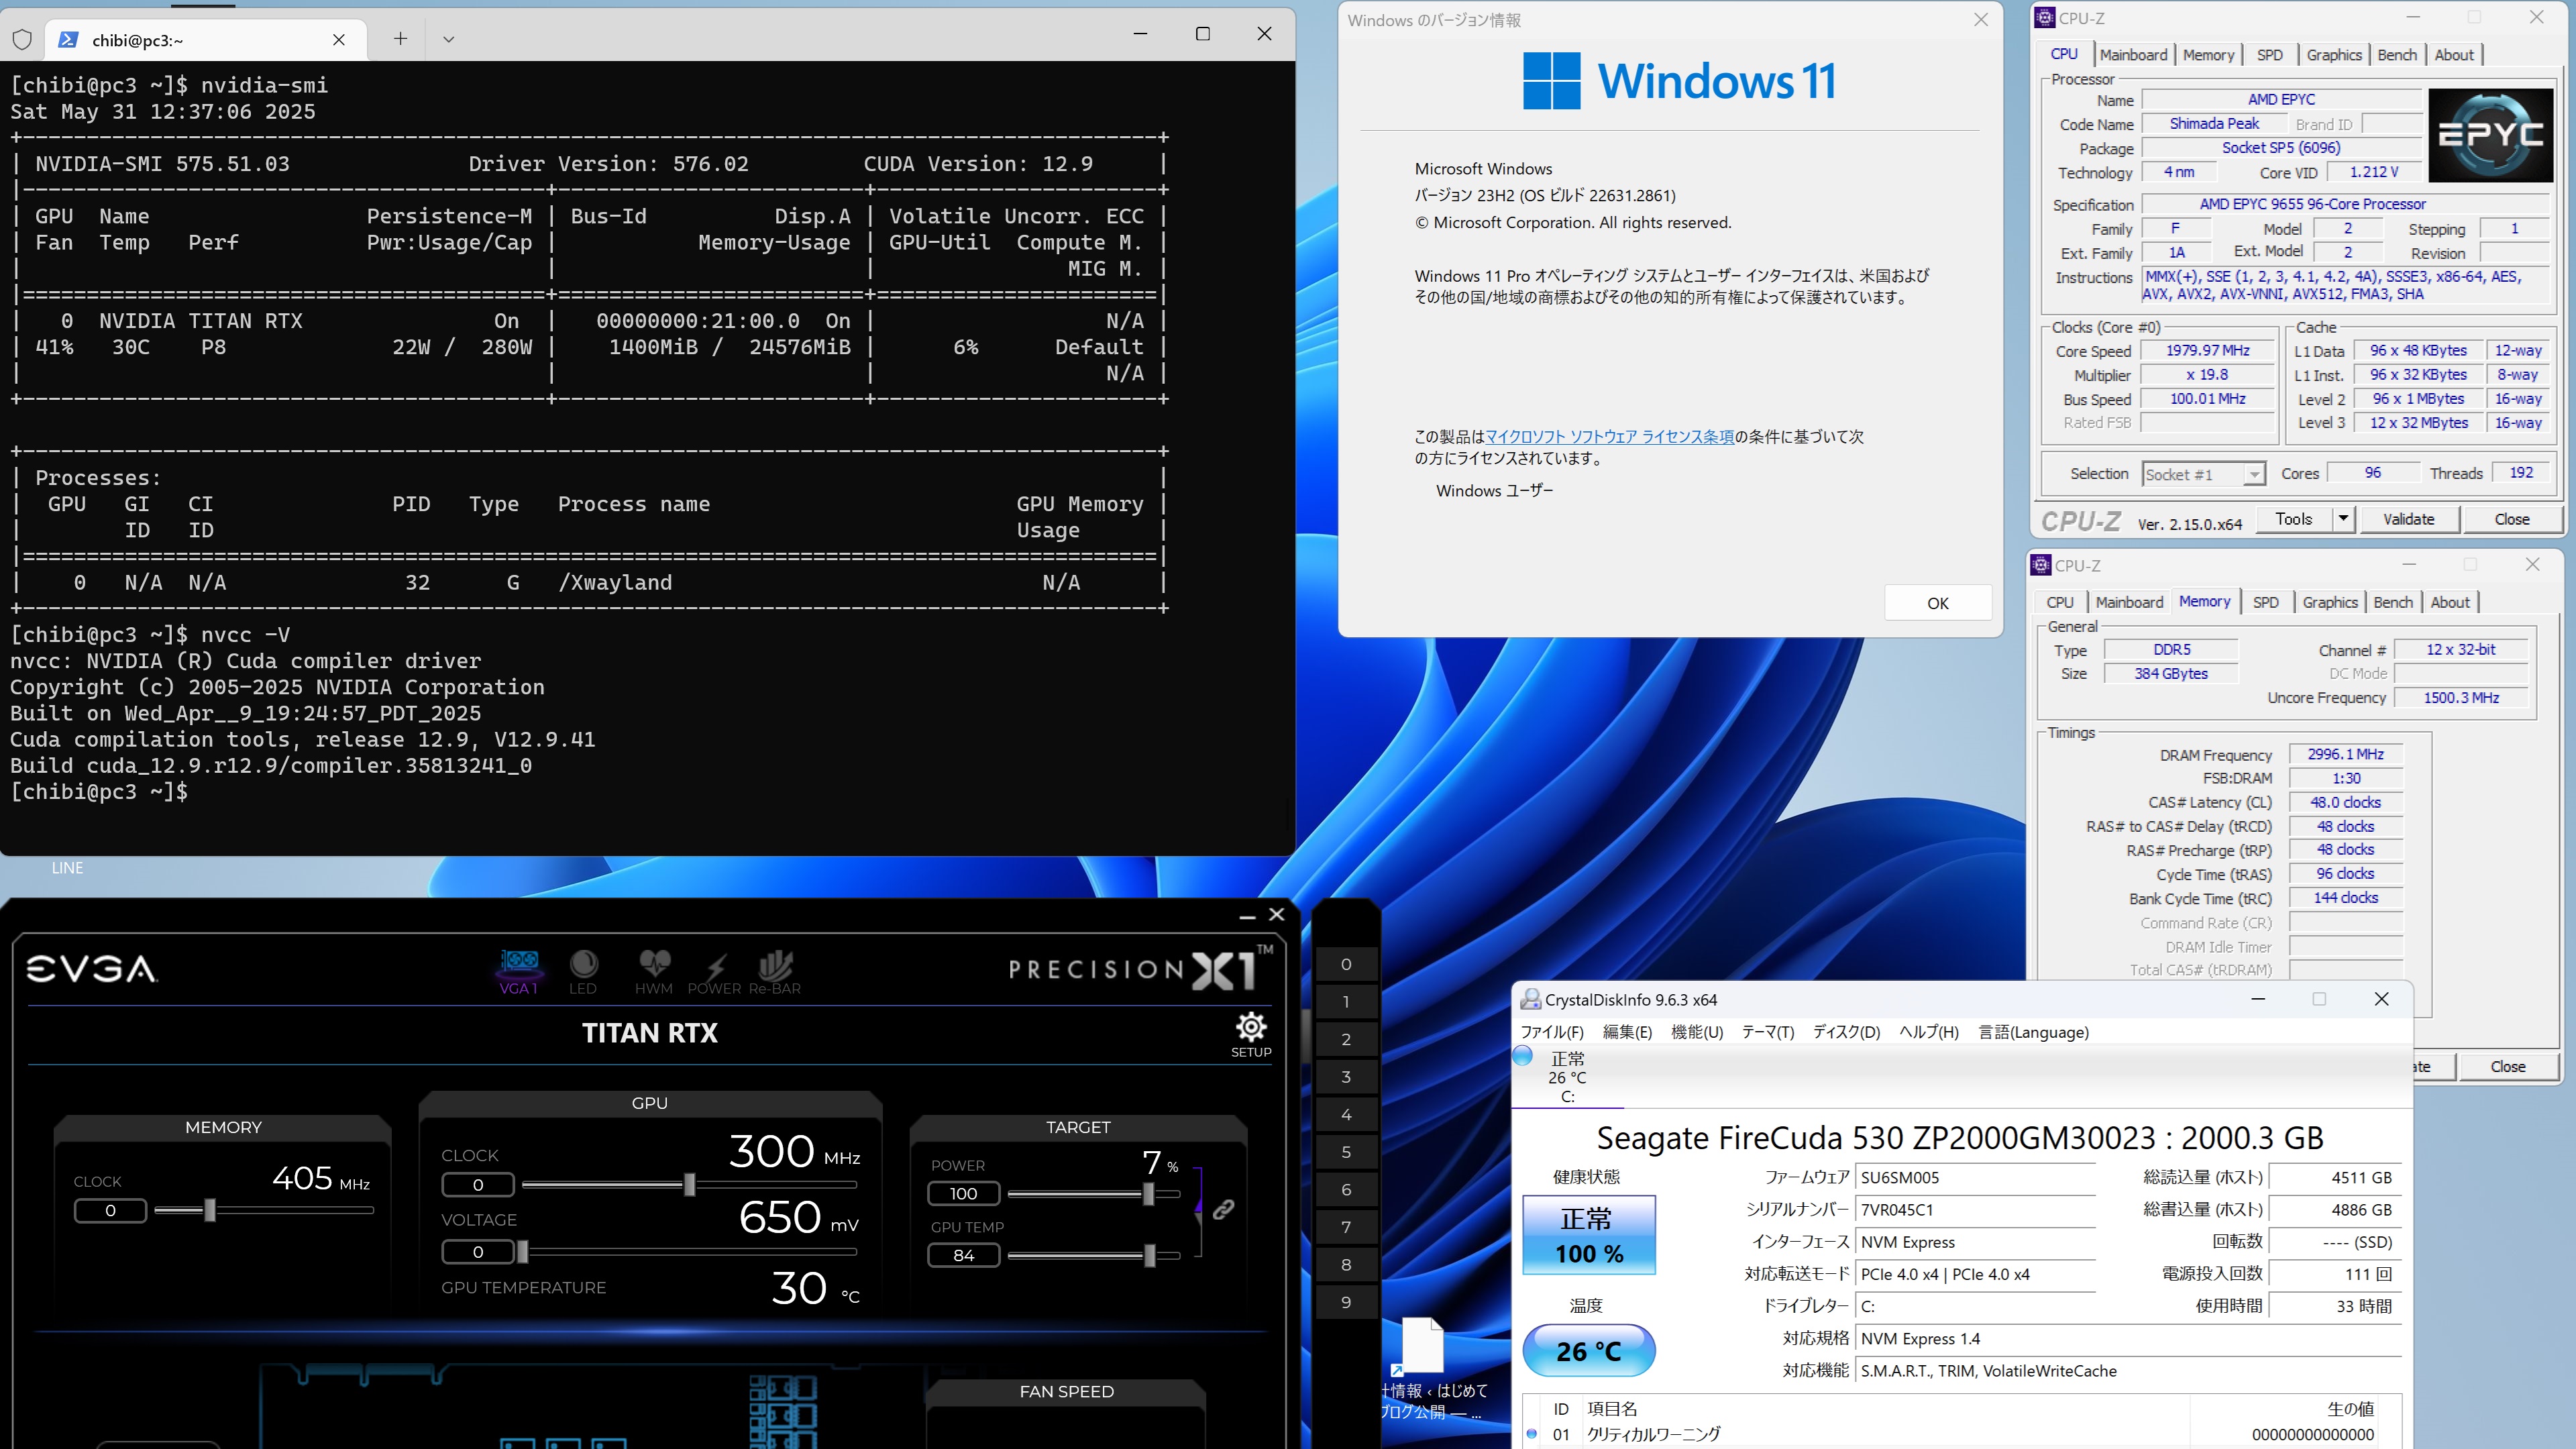The image size is (2576, 1449).
Task: Open the CPU-Z Tools dropdown arrow
Action: 2342,519
